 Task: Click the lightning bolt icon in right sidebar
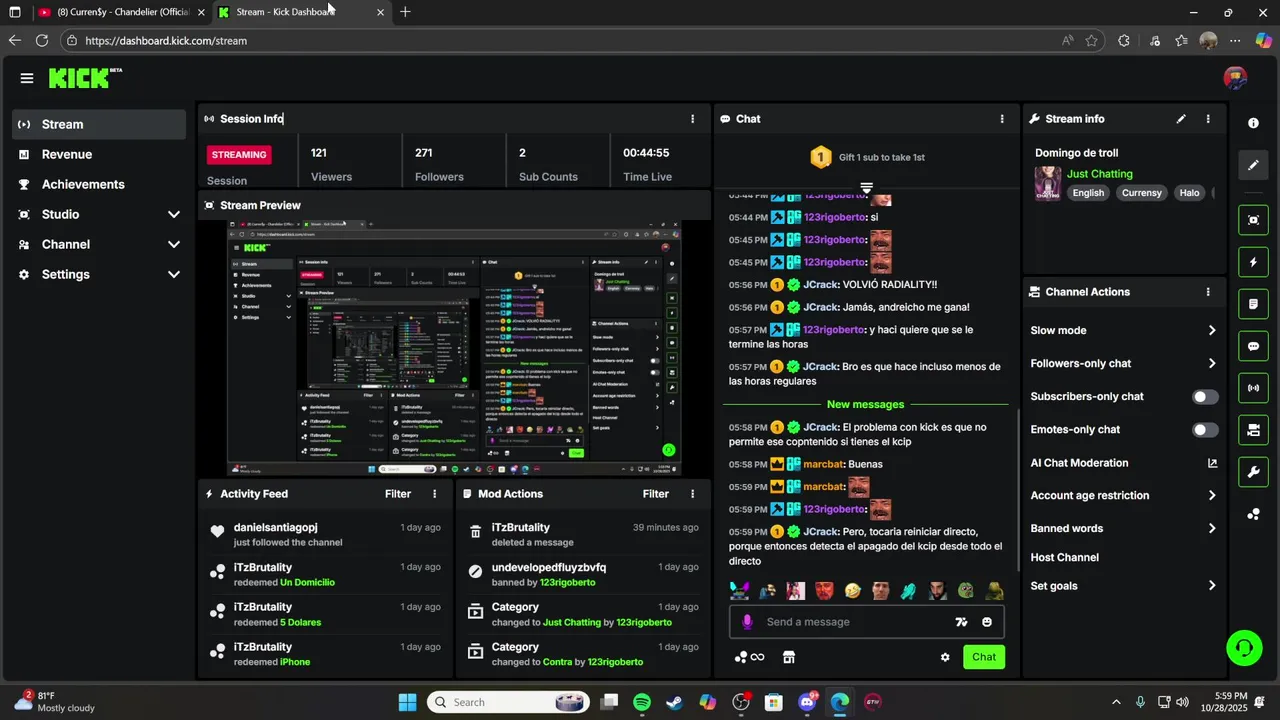[1253, 262]
